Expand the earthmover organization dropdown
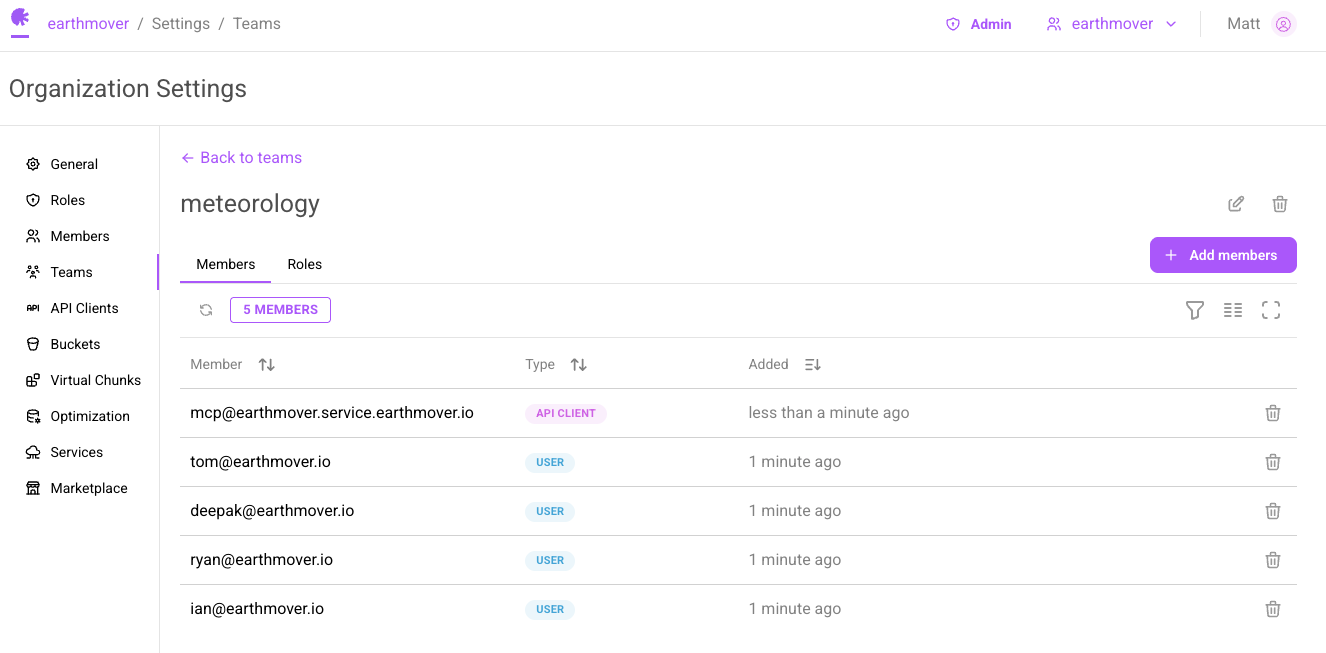 [1112, 24]
